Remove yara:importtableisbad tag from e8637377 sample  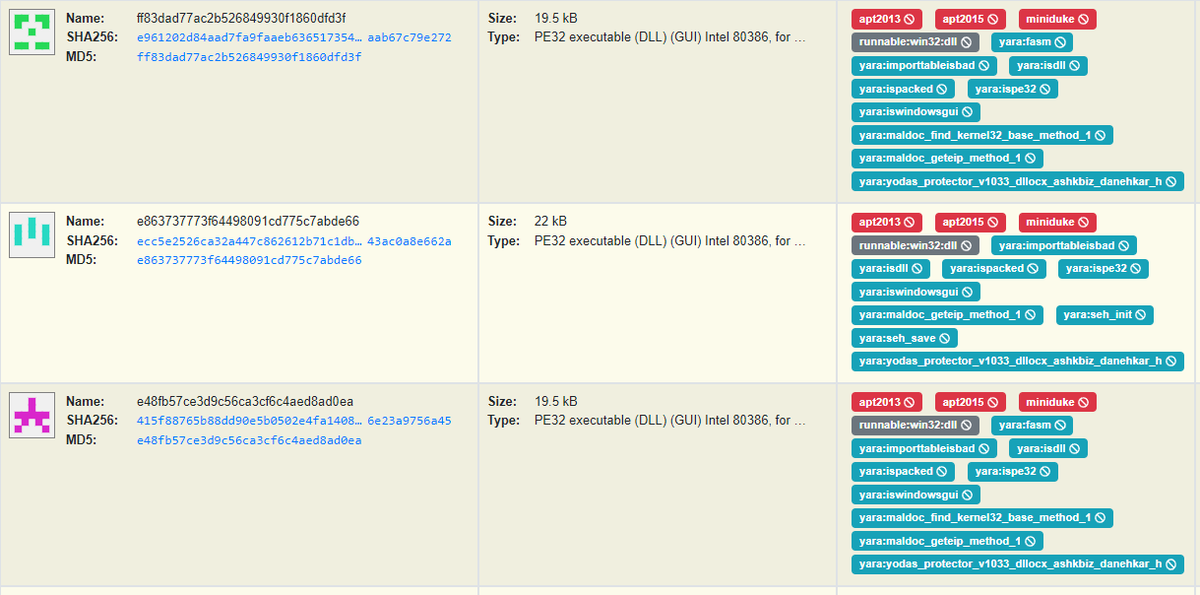click(1123, 245)
